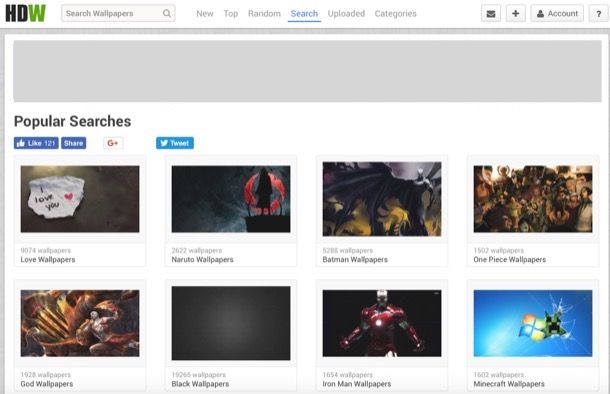Open the God wallpaper thumbnail

click(x=80, y=323)
